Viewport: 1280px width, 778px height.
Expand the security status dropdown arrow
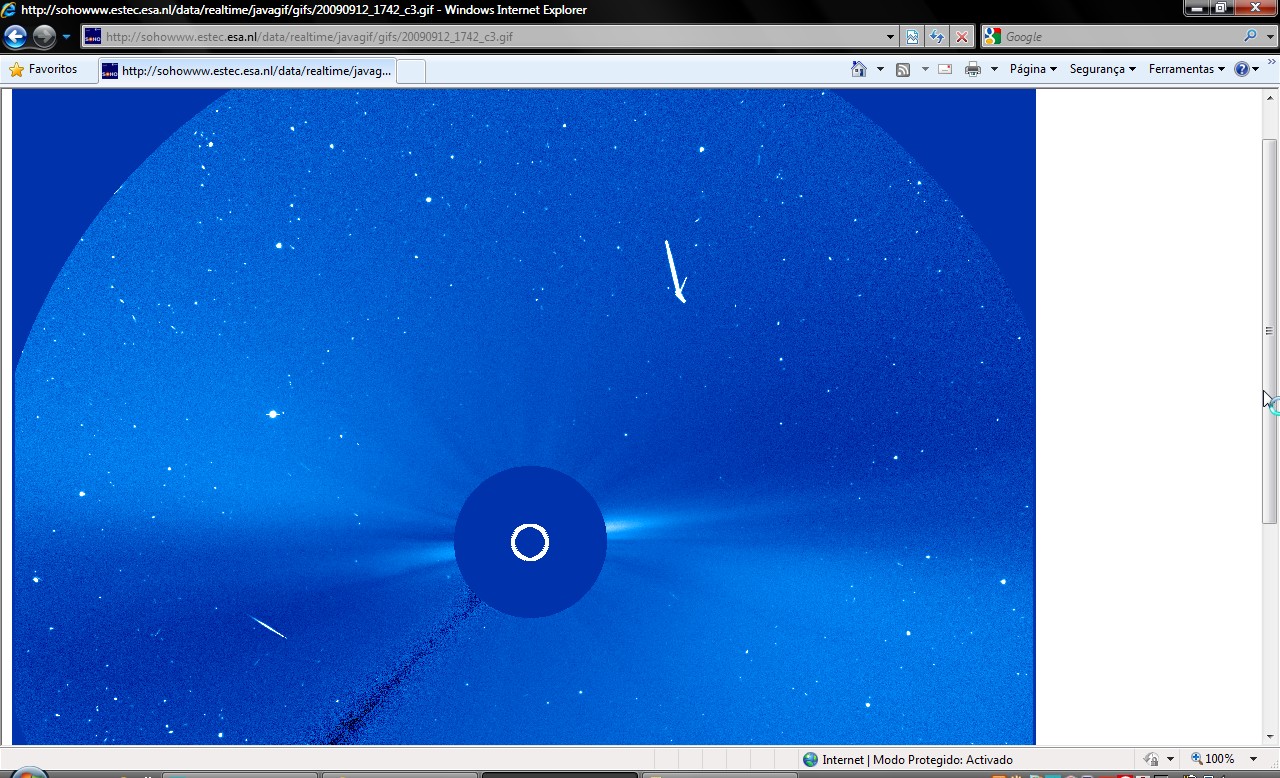1170,760
